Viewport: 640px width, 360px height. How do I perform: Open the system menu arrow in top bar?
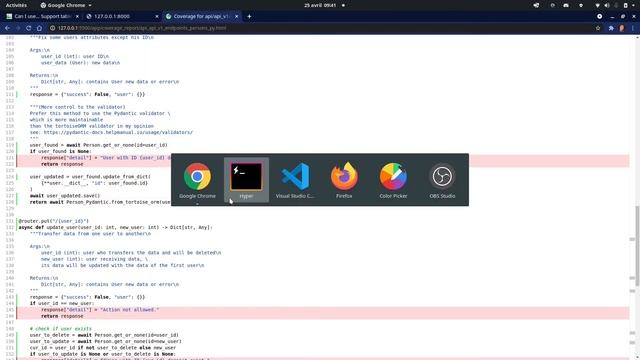(x=634, y=5)
